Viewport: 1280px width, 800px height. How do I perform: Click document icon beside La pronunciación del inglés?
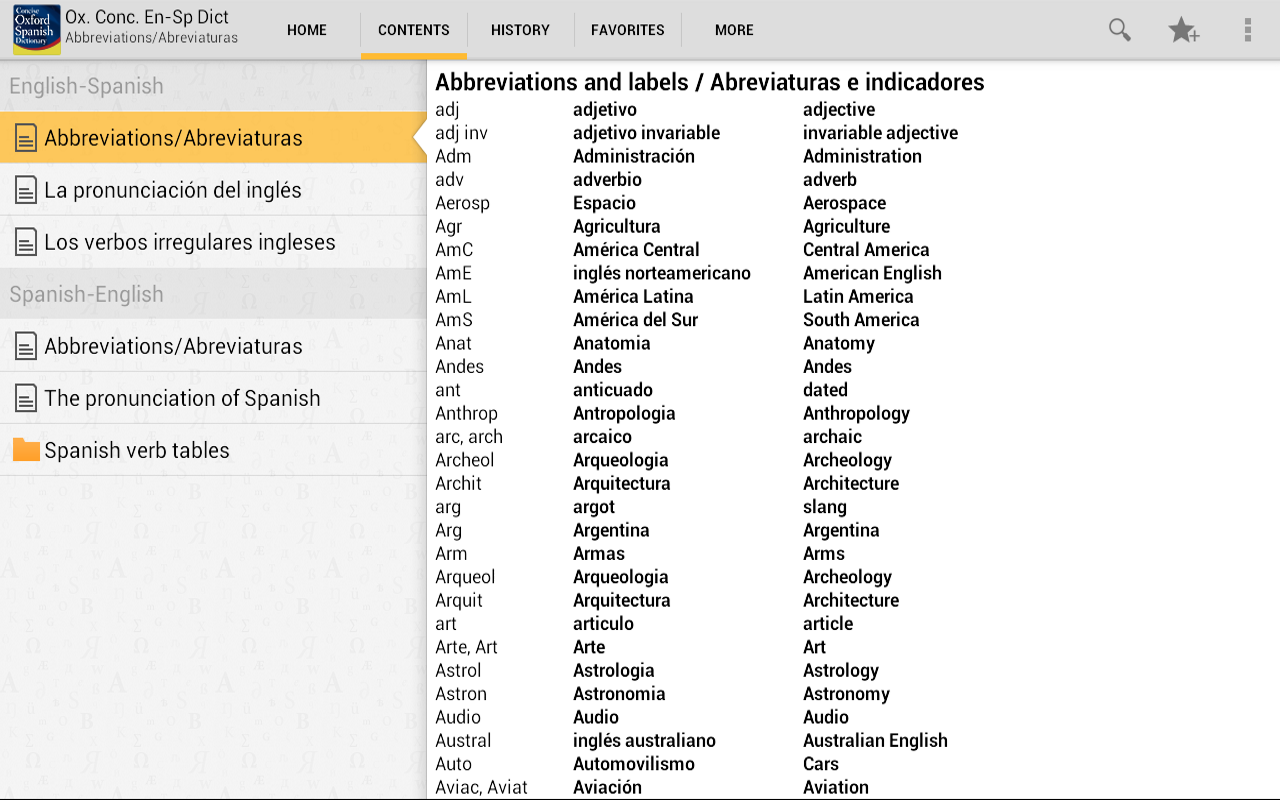tap(26, 190)
